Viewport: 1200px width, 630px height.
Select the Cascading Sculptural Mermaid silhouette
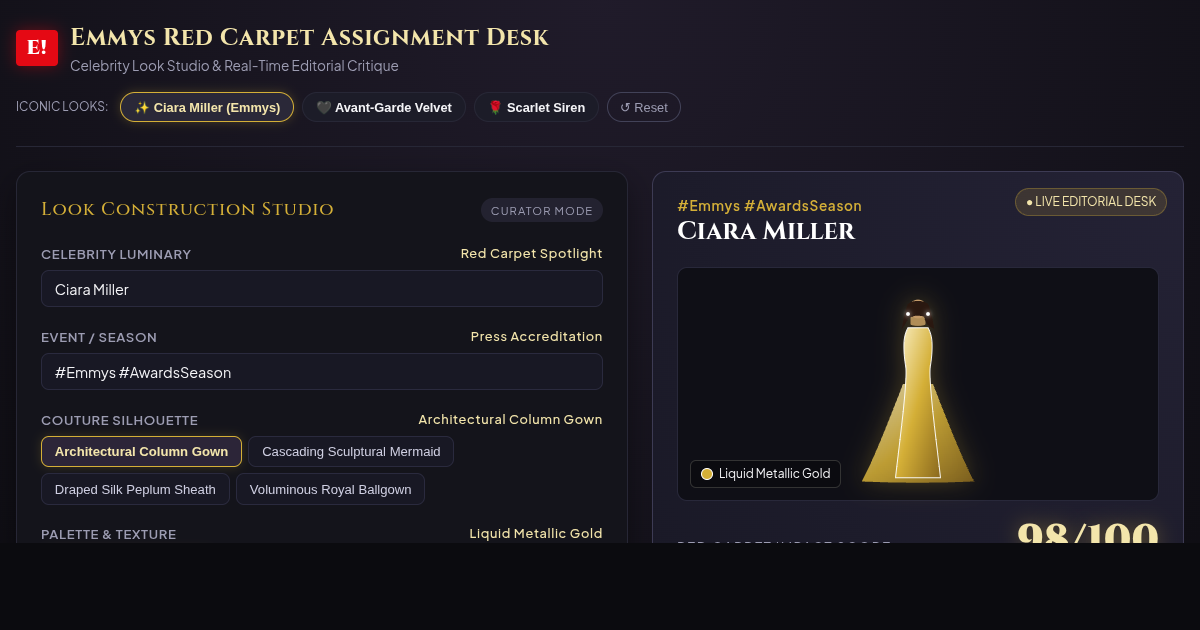point(351,451)
